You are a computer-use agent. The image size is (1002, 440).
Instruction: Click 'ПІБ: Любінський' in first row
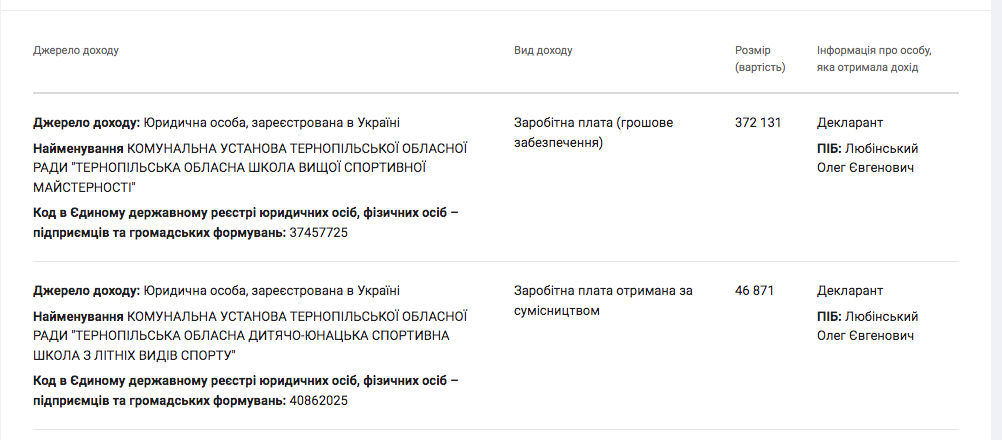[x=867, y=149]
